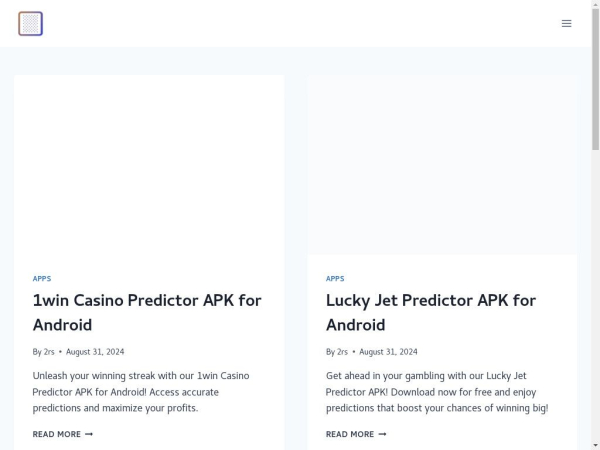Click author 2rs on Lucky Jet post
Viewport: 600px width, 450px height.
(342, 352)
